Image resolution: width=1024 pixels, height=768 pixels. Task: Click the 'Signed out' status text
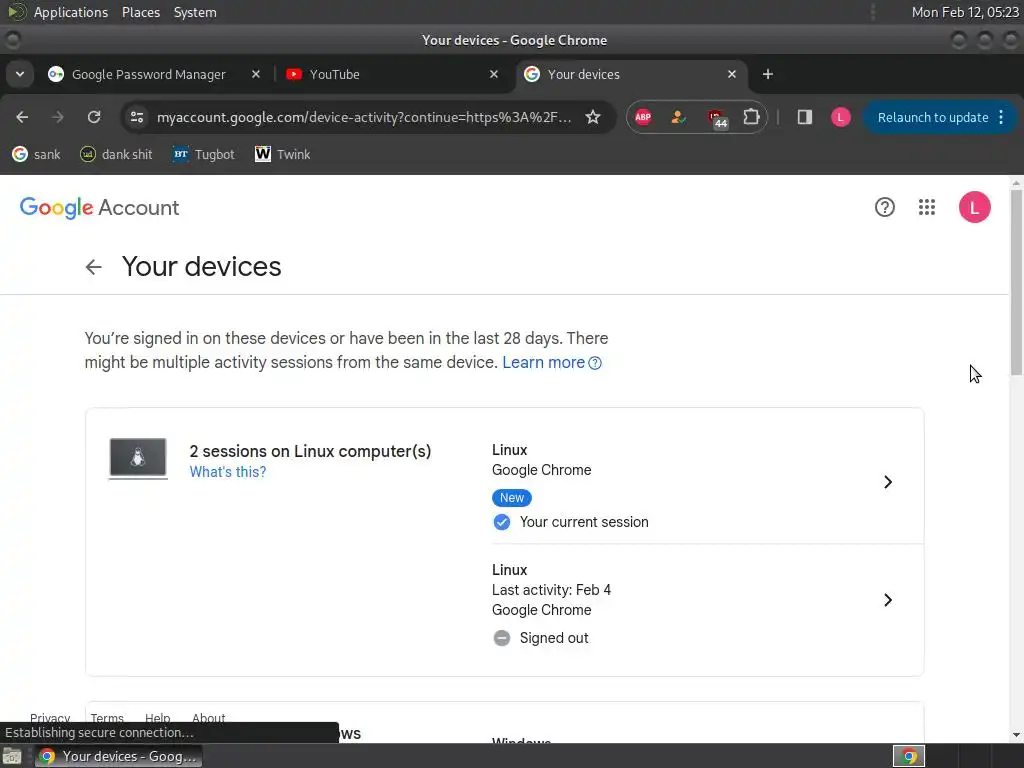554,638
